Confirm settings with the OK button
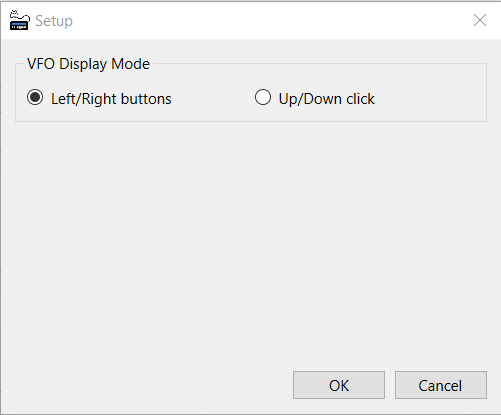The width and height of the screenshot is (501, 415). (339, 385)
